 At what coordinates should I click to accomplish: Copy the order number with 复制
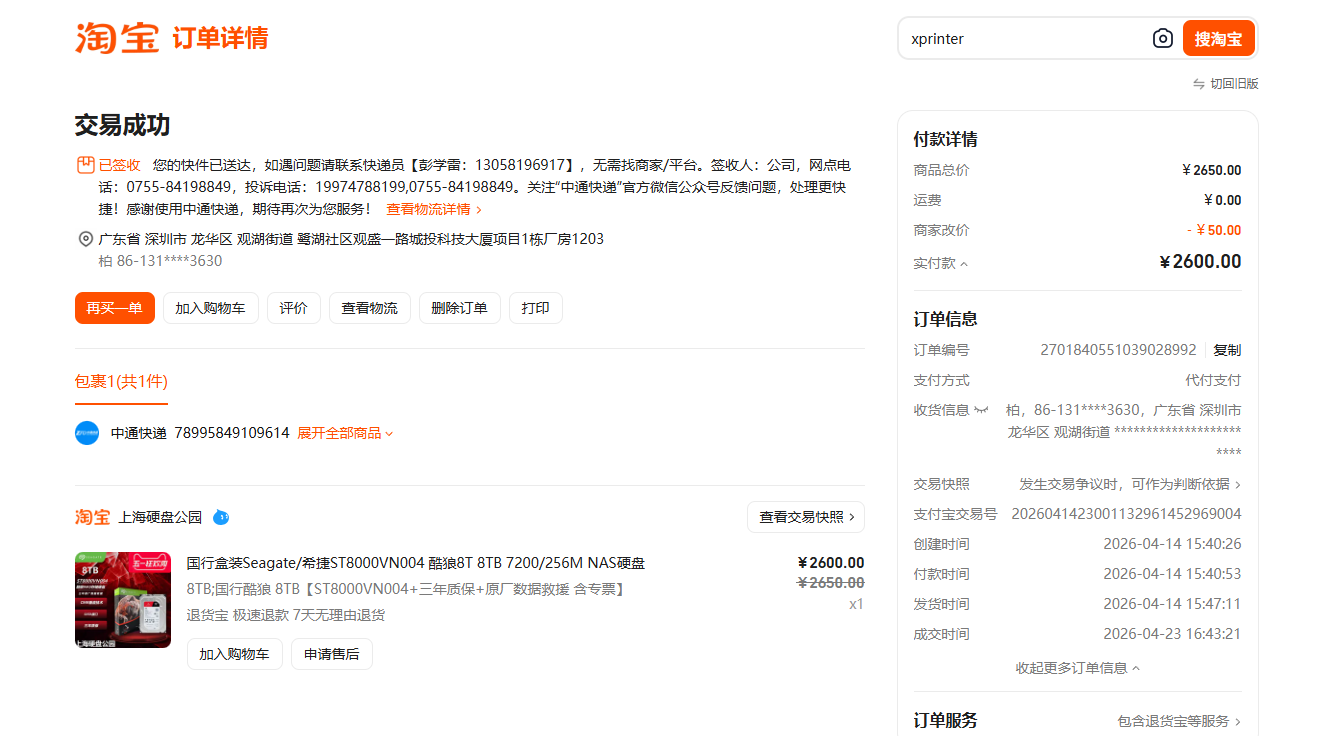click(1227, 350)
